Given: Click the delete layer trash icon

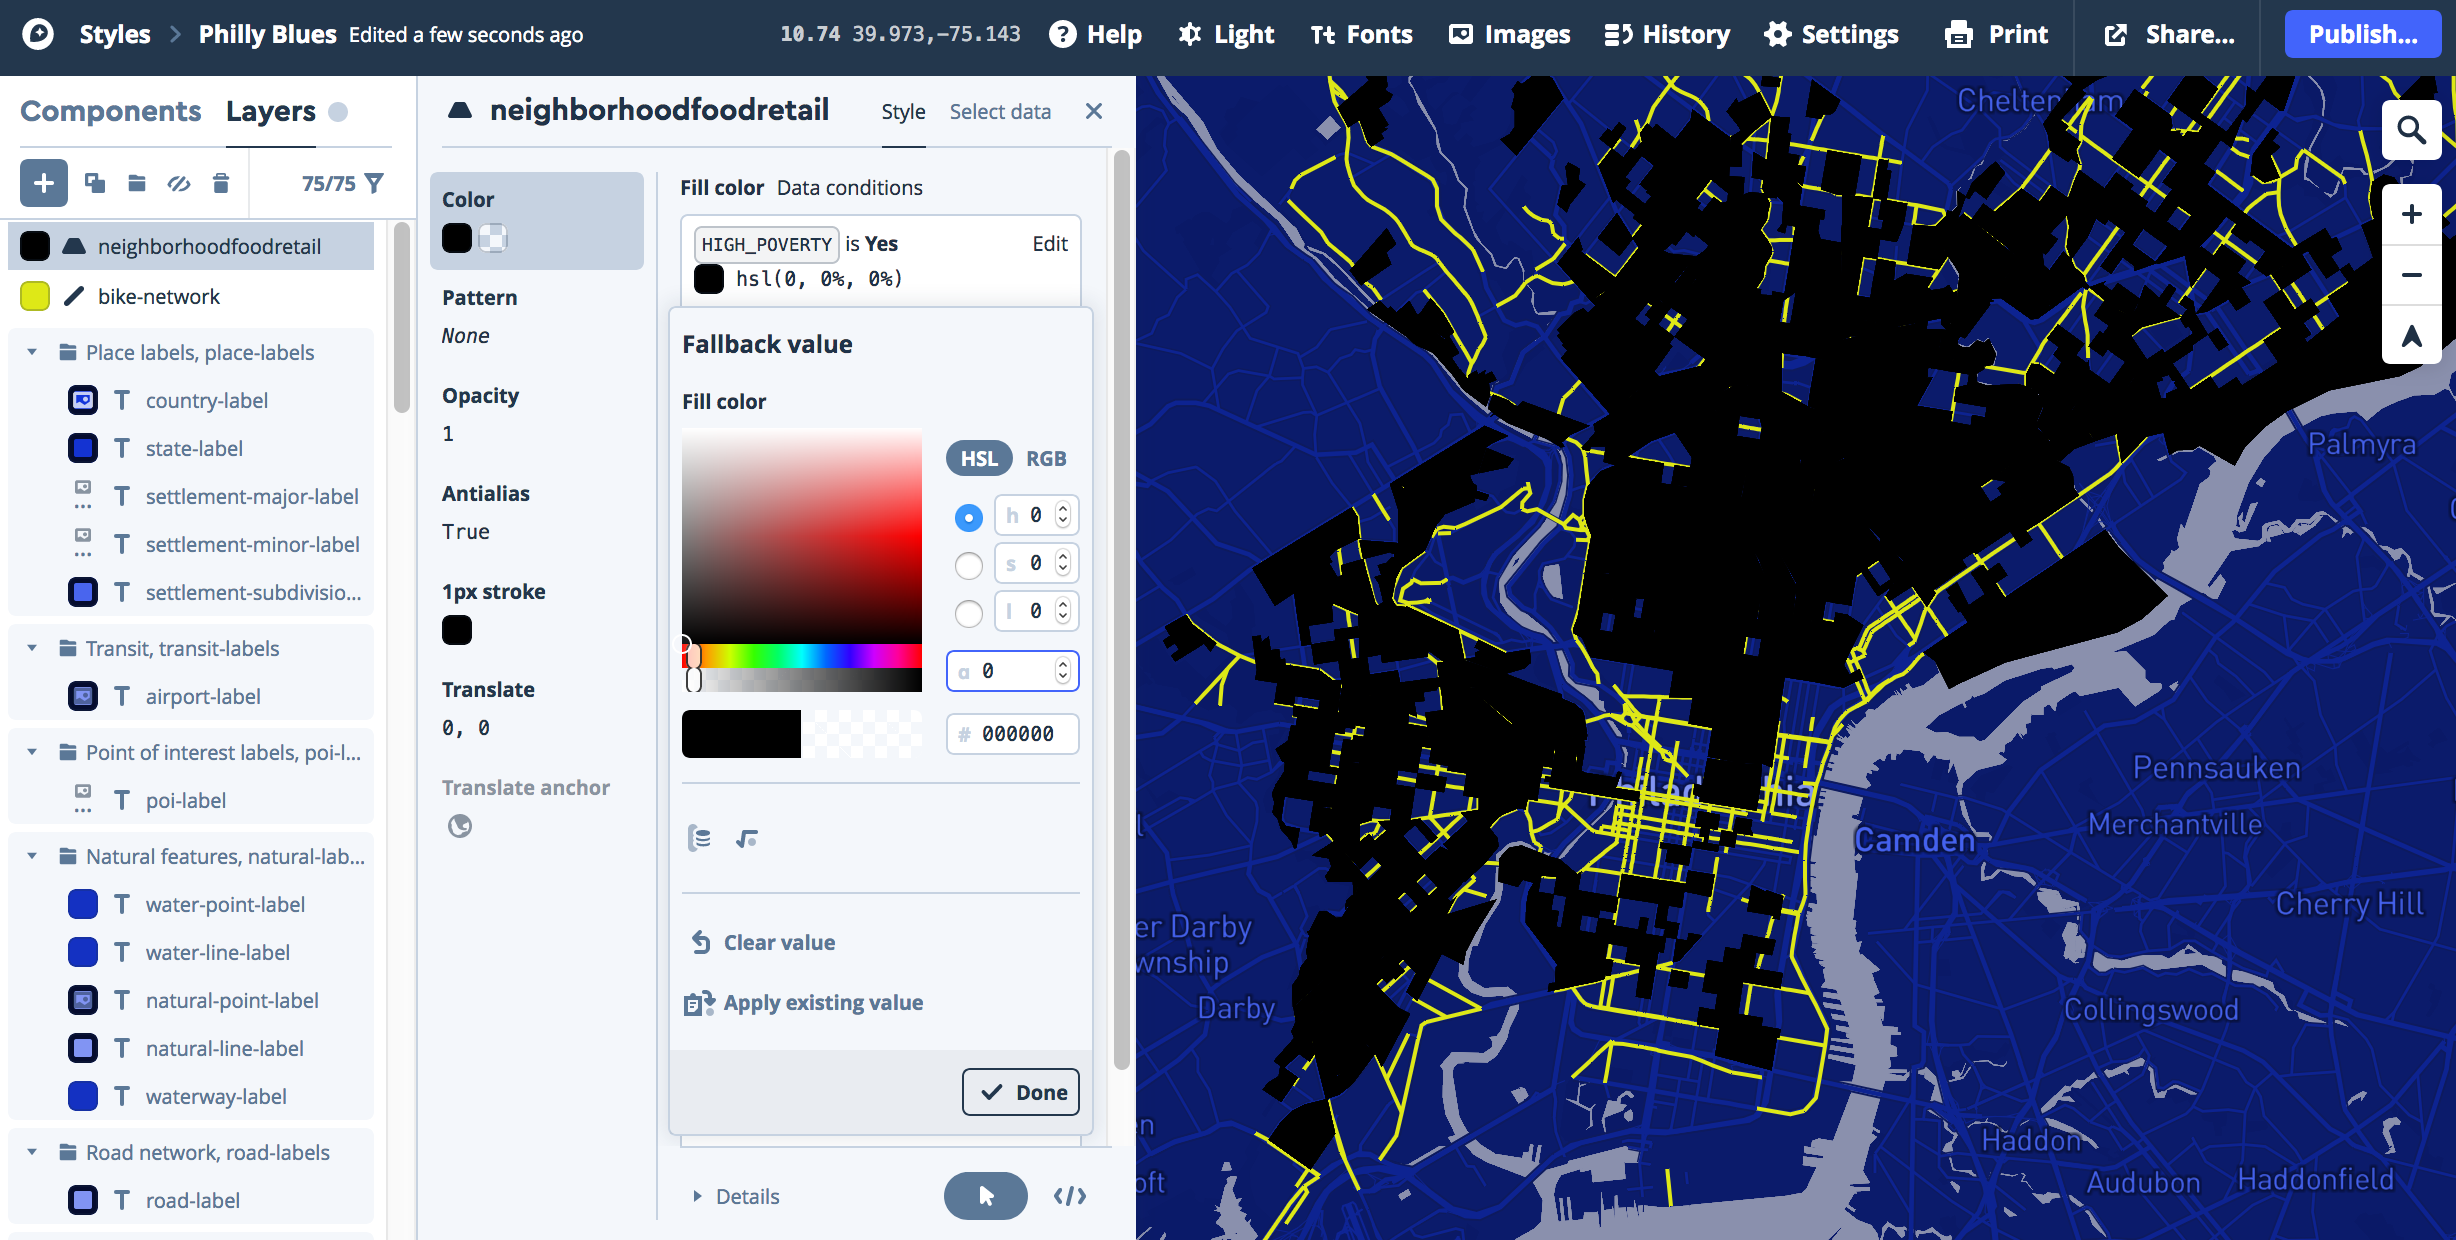Looking at the screenshot, I should click(221, 183).
